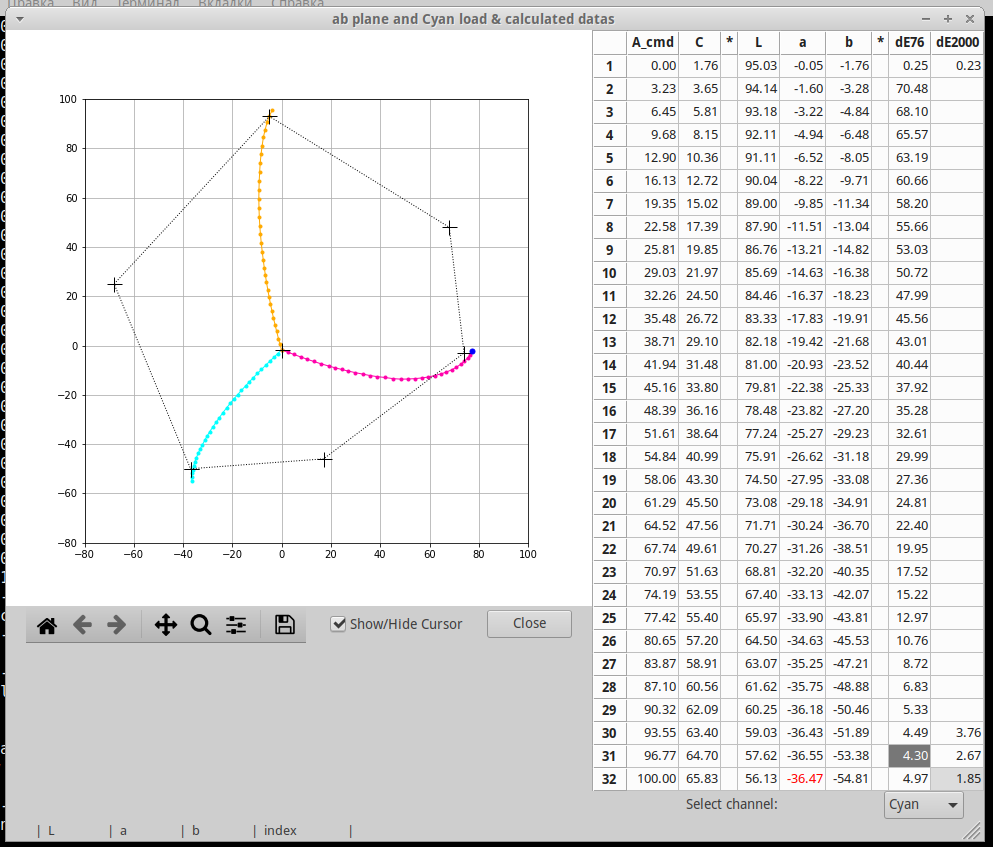
Task: Click the A_cmd column header
Action: pos(652,42)
